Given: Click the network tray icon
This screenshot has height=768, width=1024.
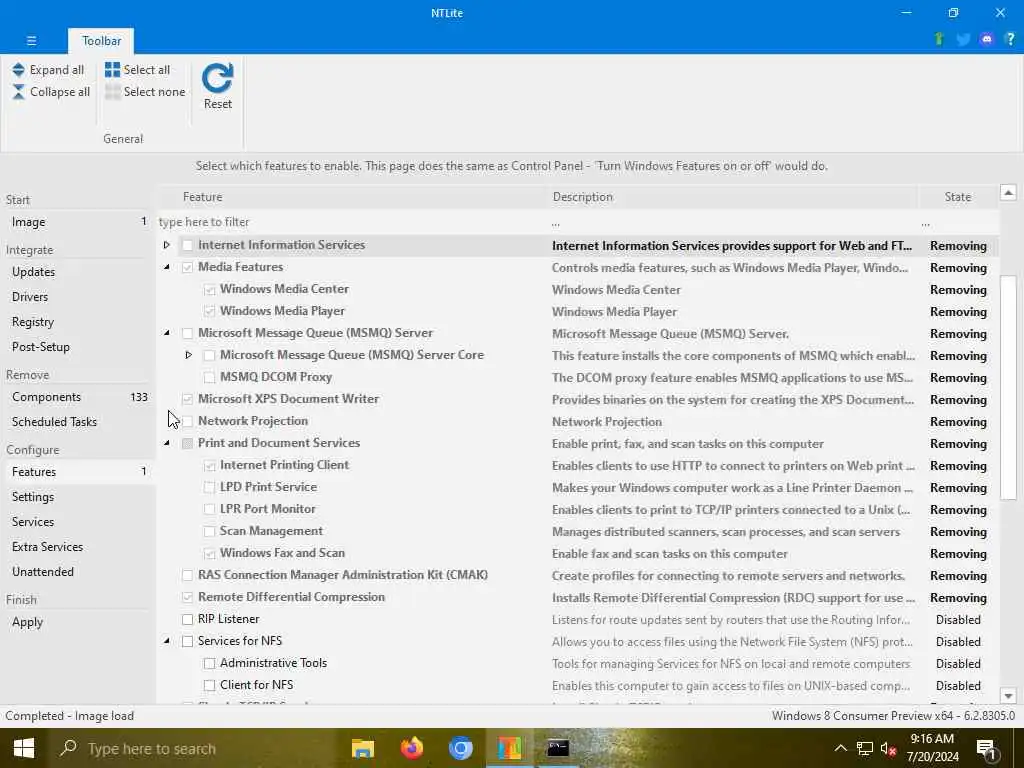Looking at the screenshot, I should (865, 748).
